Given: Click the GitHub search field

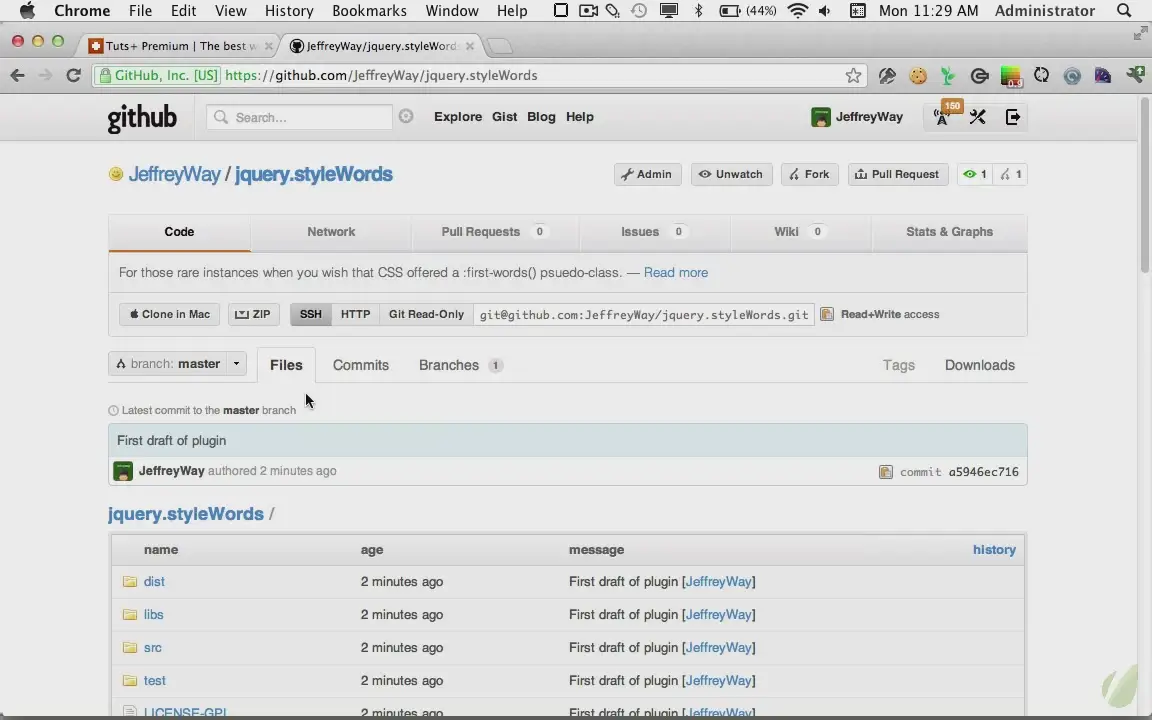Looking at the screenshot, I should click(299, 117).
